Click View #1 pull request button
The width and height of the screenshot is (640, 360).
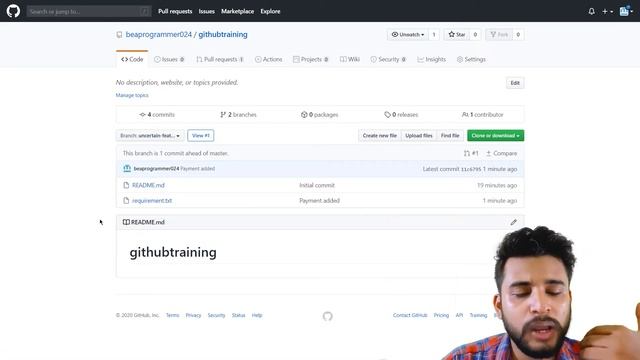click(x=200, y=136)
